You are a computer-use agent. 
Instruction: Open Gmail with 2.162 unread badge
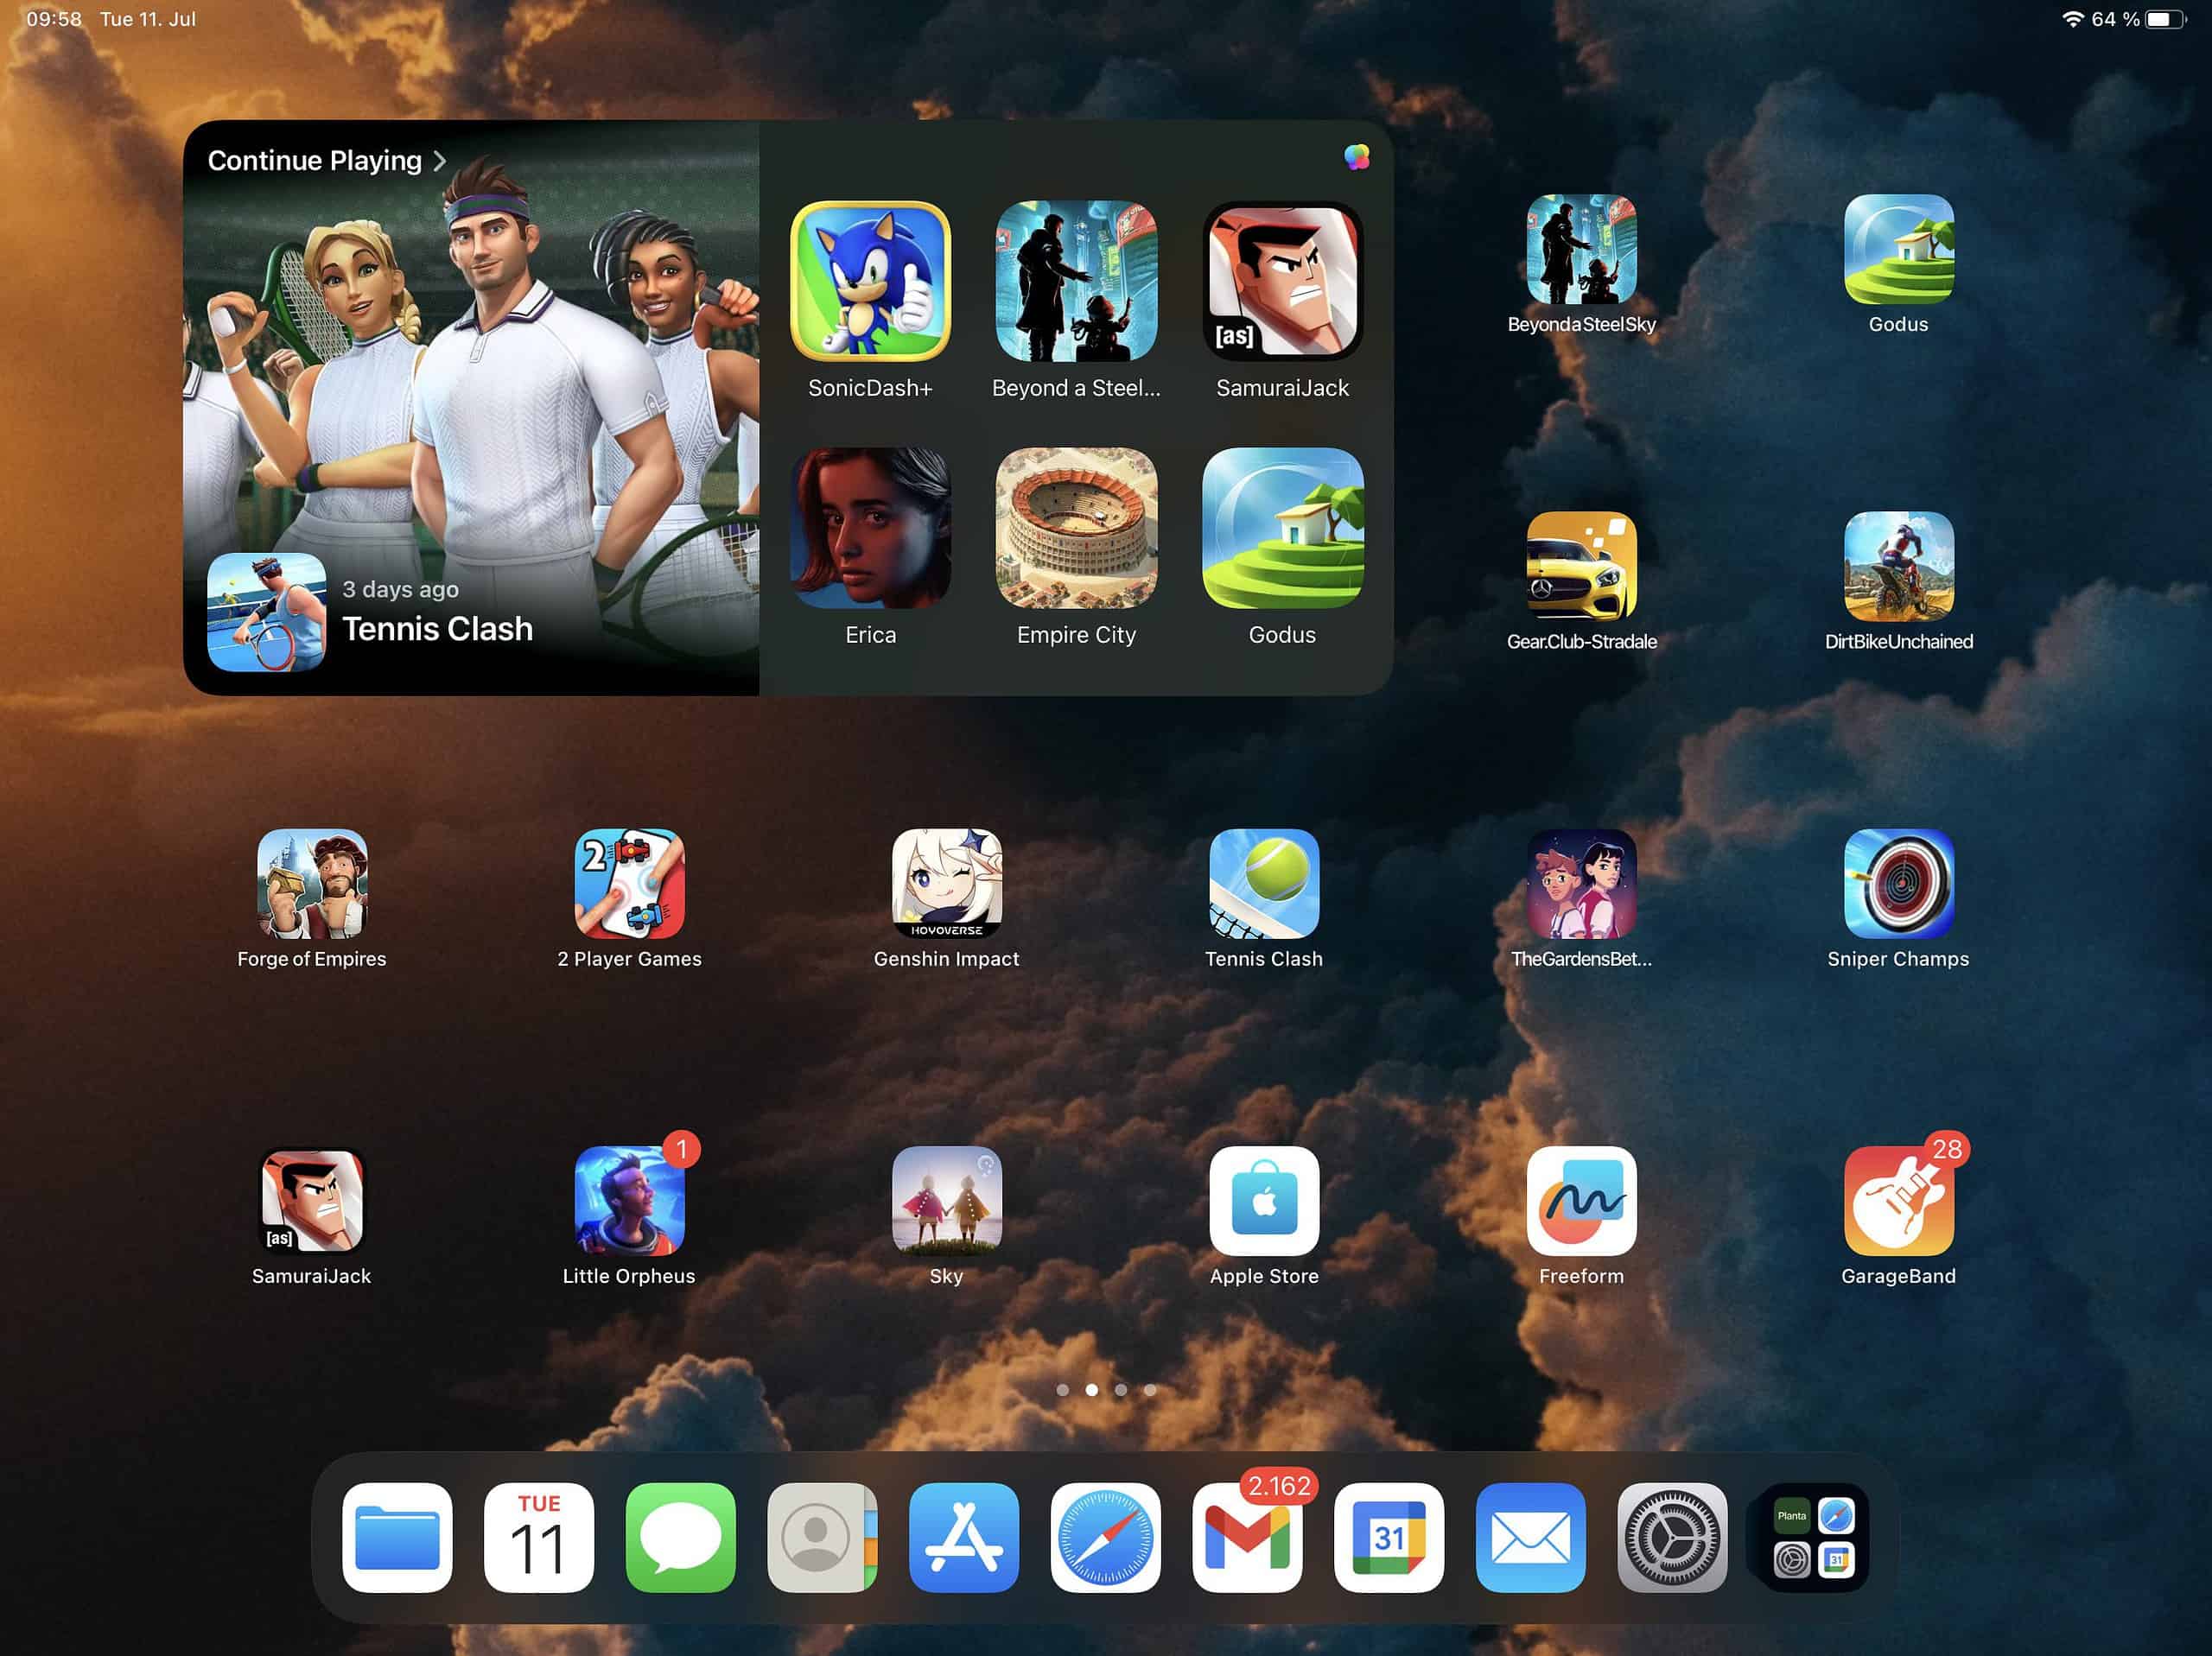[x=1247, y=1537]
